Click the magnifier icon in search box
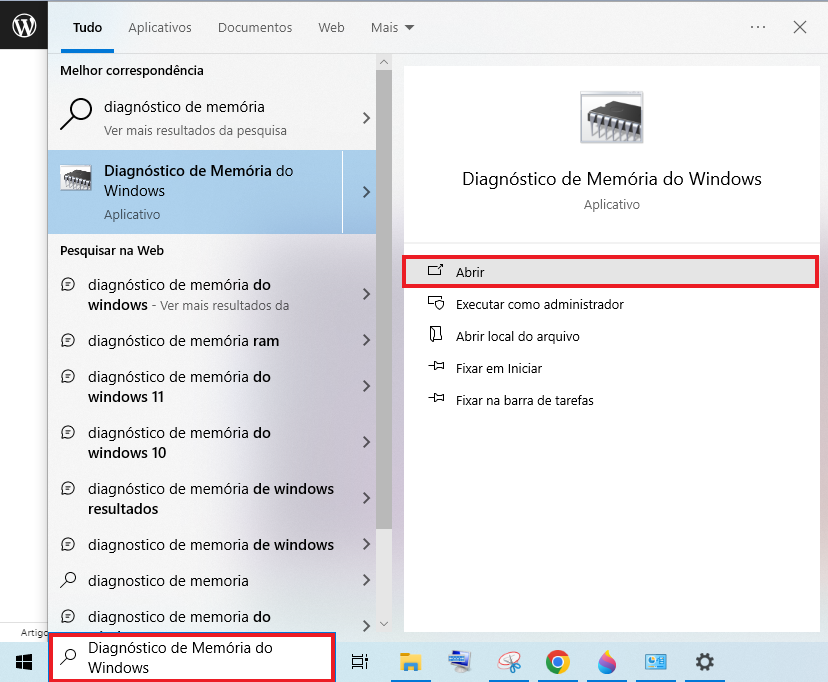 (68, 657)
